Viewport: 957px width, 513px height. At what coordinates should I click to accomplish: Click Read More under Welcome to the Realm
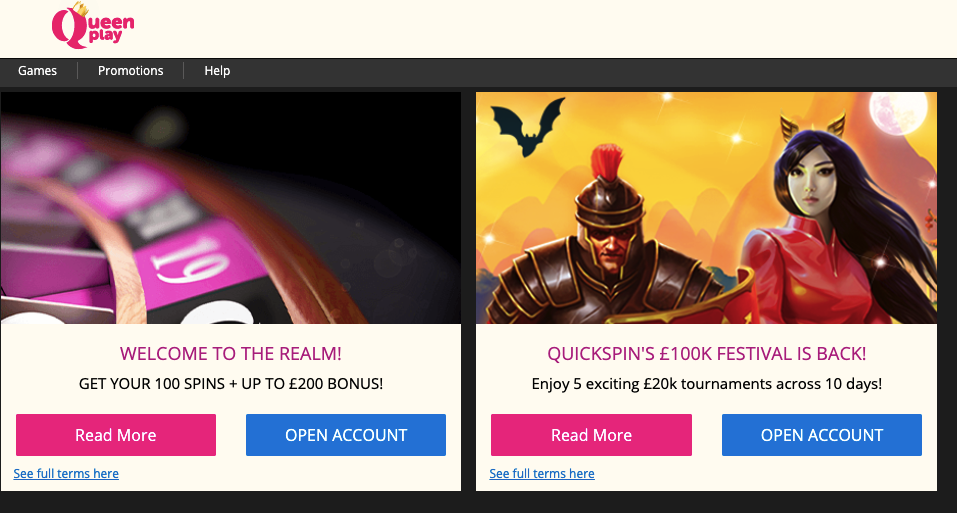116,435
